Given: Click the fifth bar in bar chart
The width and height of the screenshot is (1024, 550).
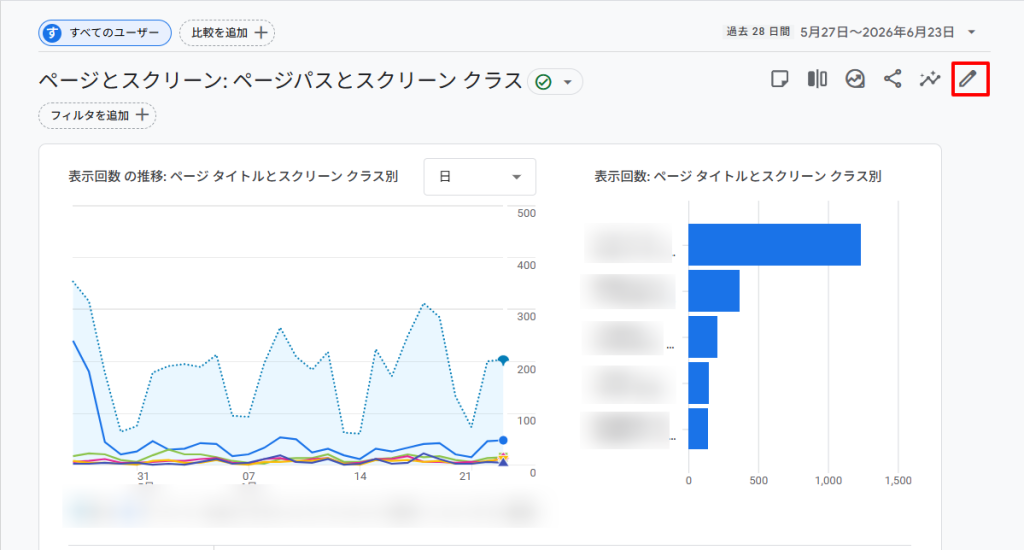Looking at the screenshot, I should coord(698,429).
